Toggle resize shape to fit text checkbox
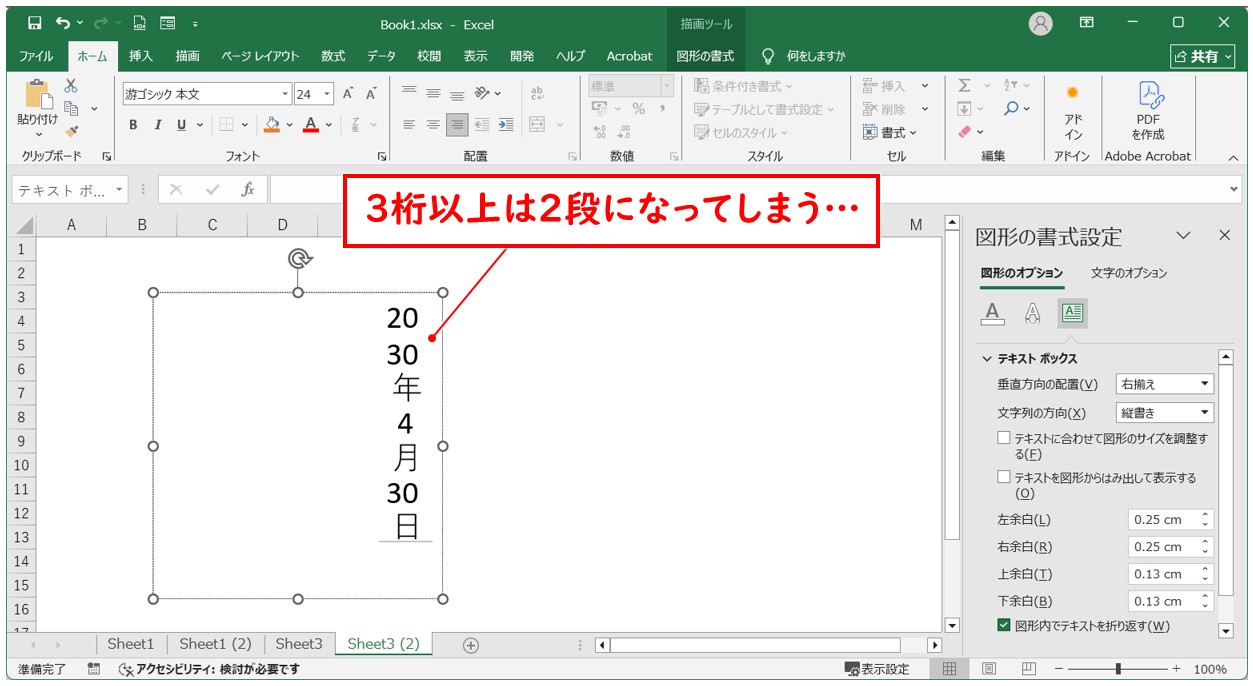 pos(1004,438)
